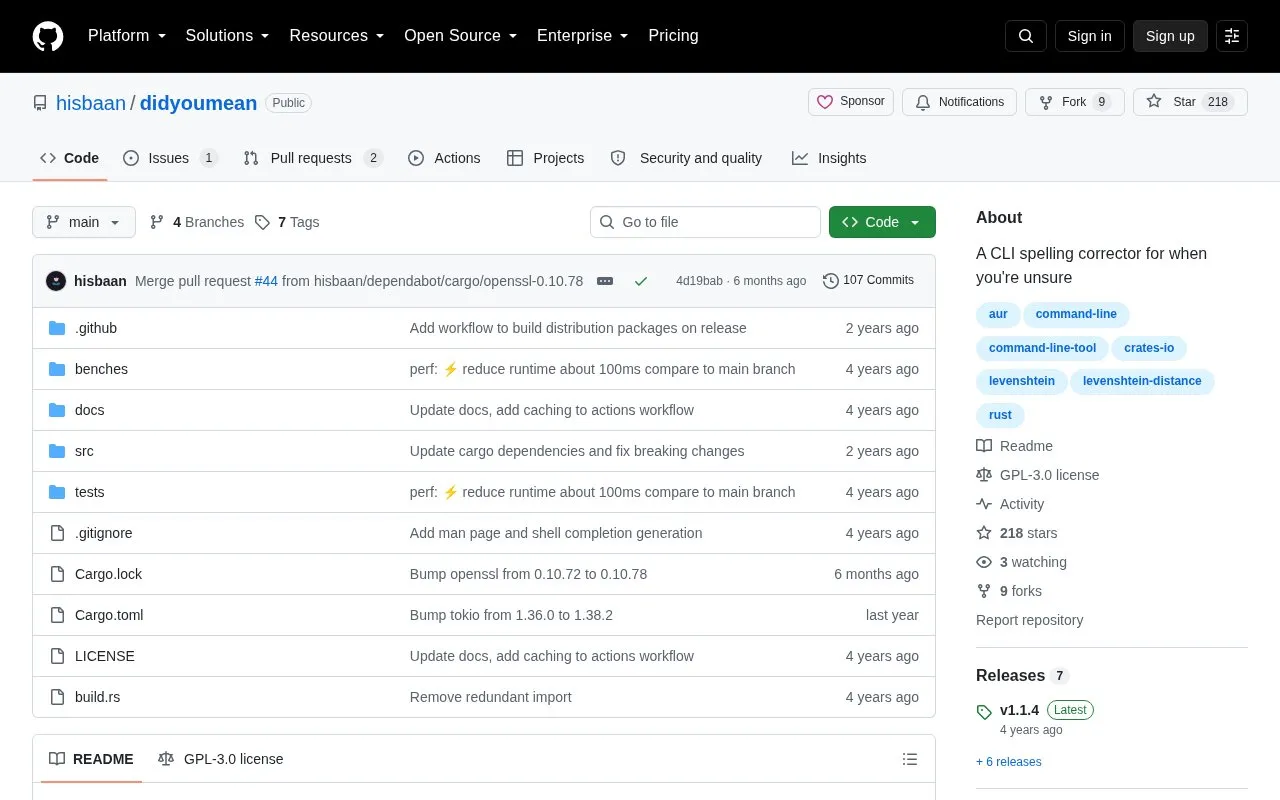Select the README tab in the file viewer

click(x=92, y=759)
